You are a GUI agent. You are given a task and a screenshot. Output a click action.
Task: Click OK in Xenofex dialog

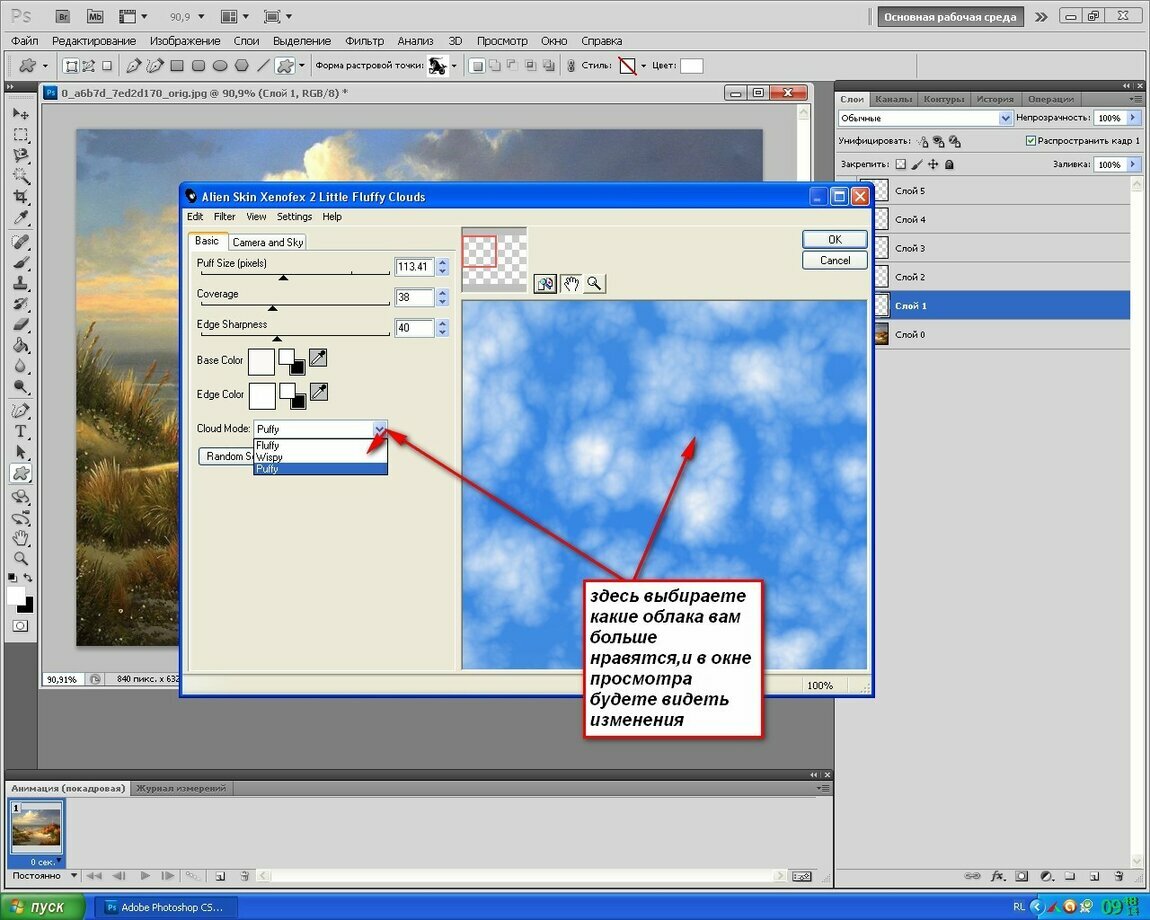835,239
